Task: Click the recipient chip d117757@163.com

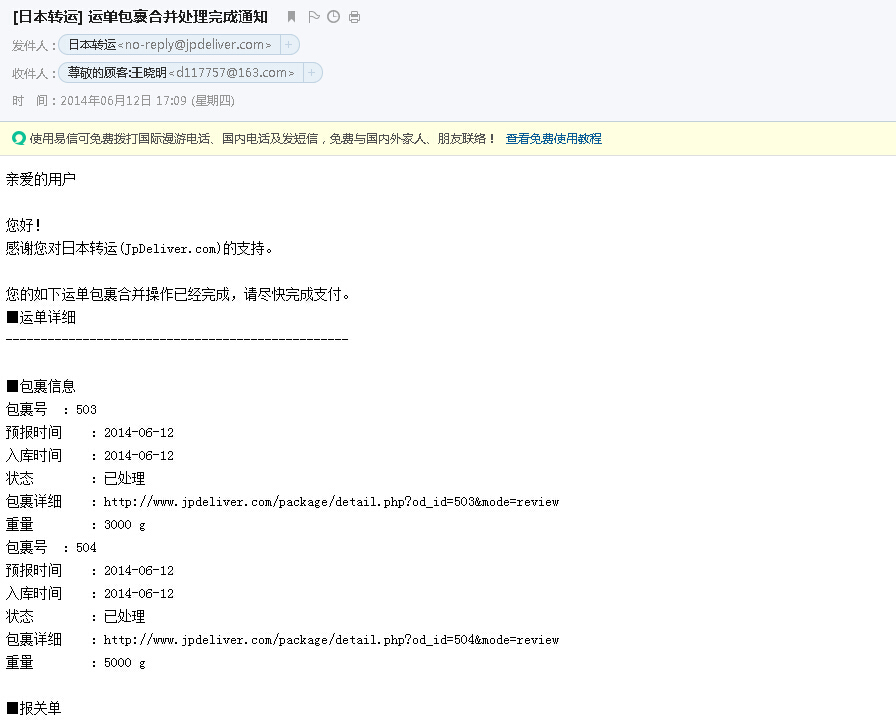Action: [181, 73]
